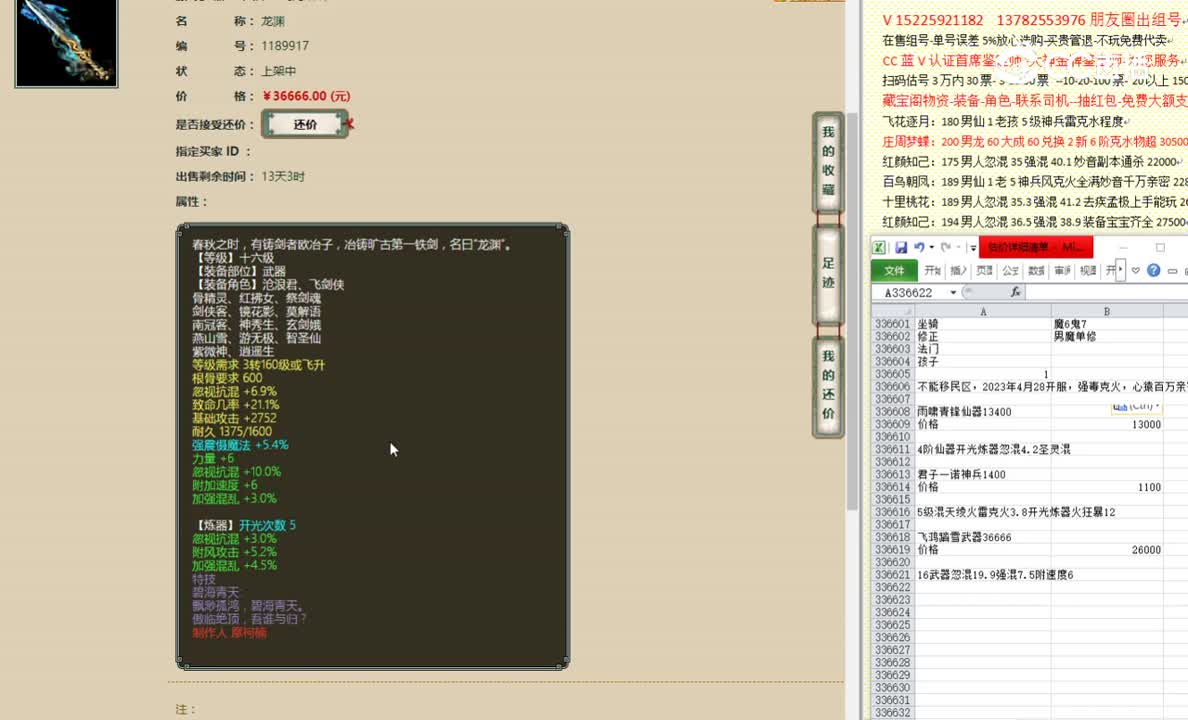Click the 百鸟朝凤 listing line in document
This screenshot has height=720, width=1188.
point(1034,182)
